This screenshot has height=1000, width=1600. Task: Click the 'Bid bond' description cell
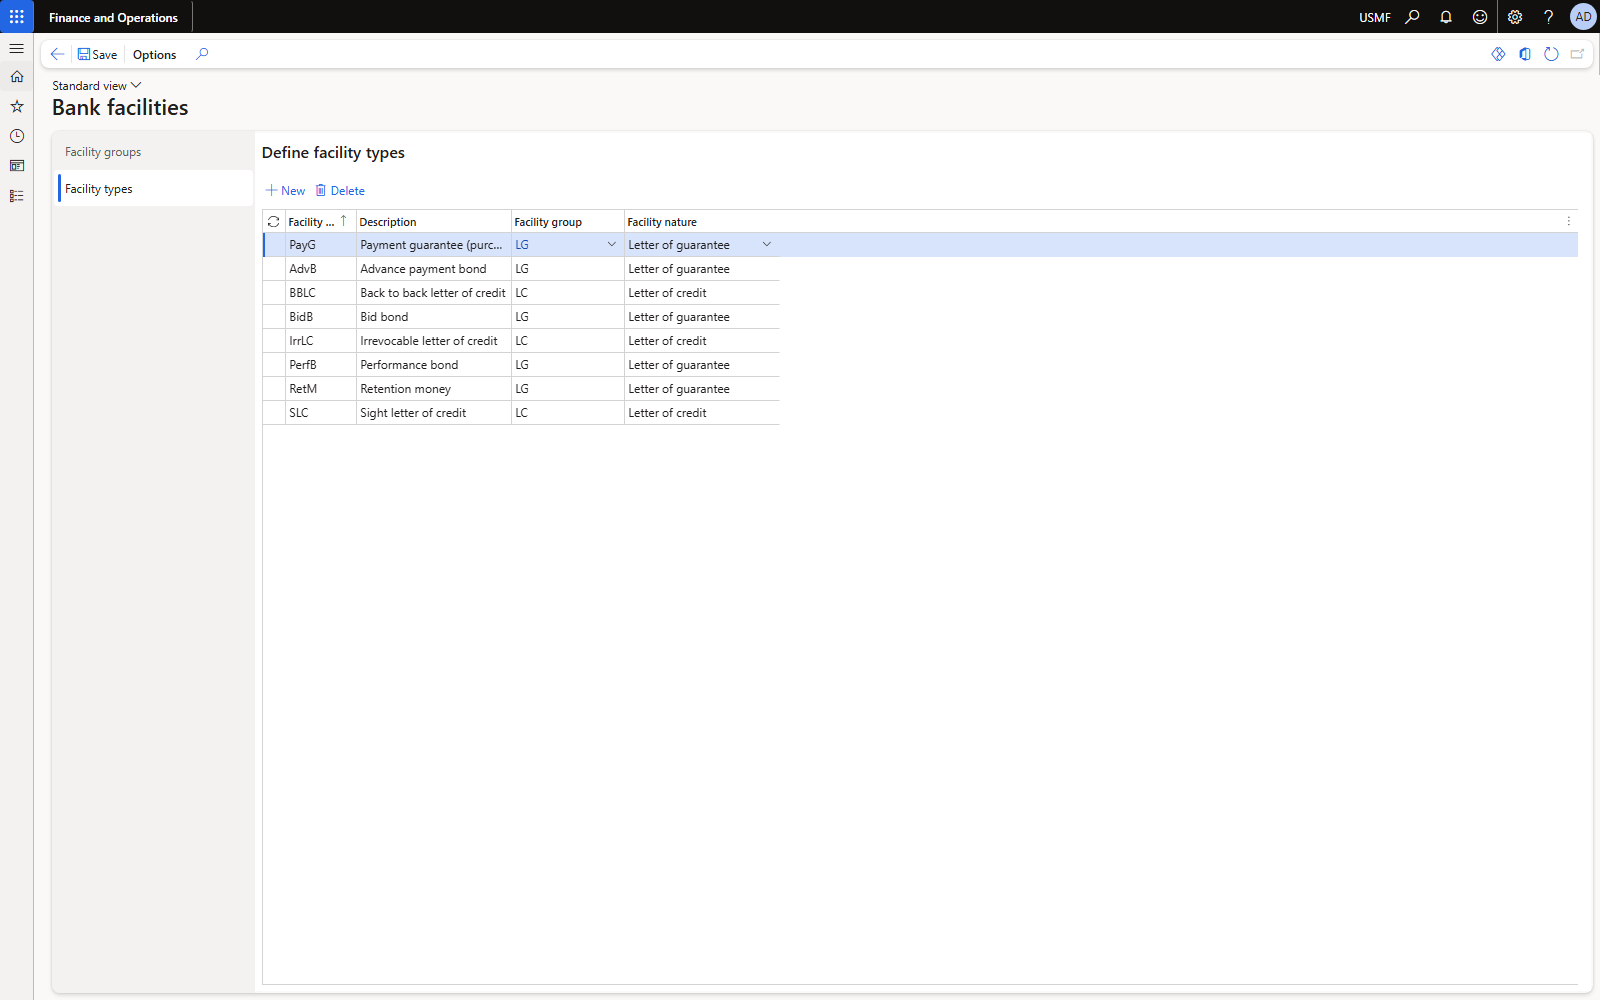433,317
